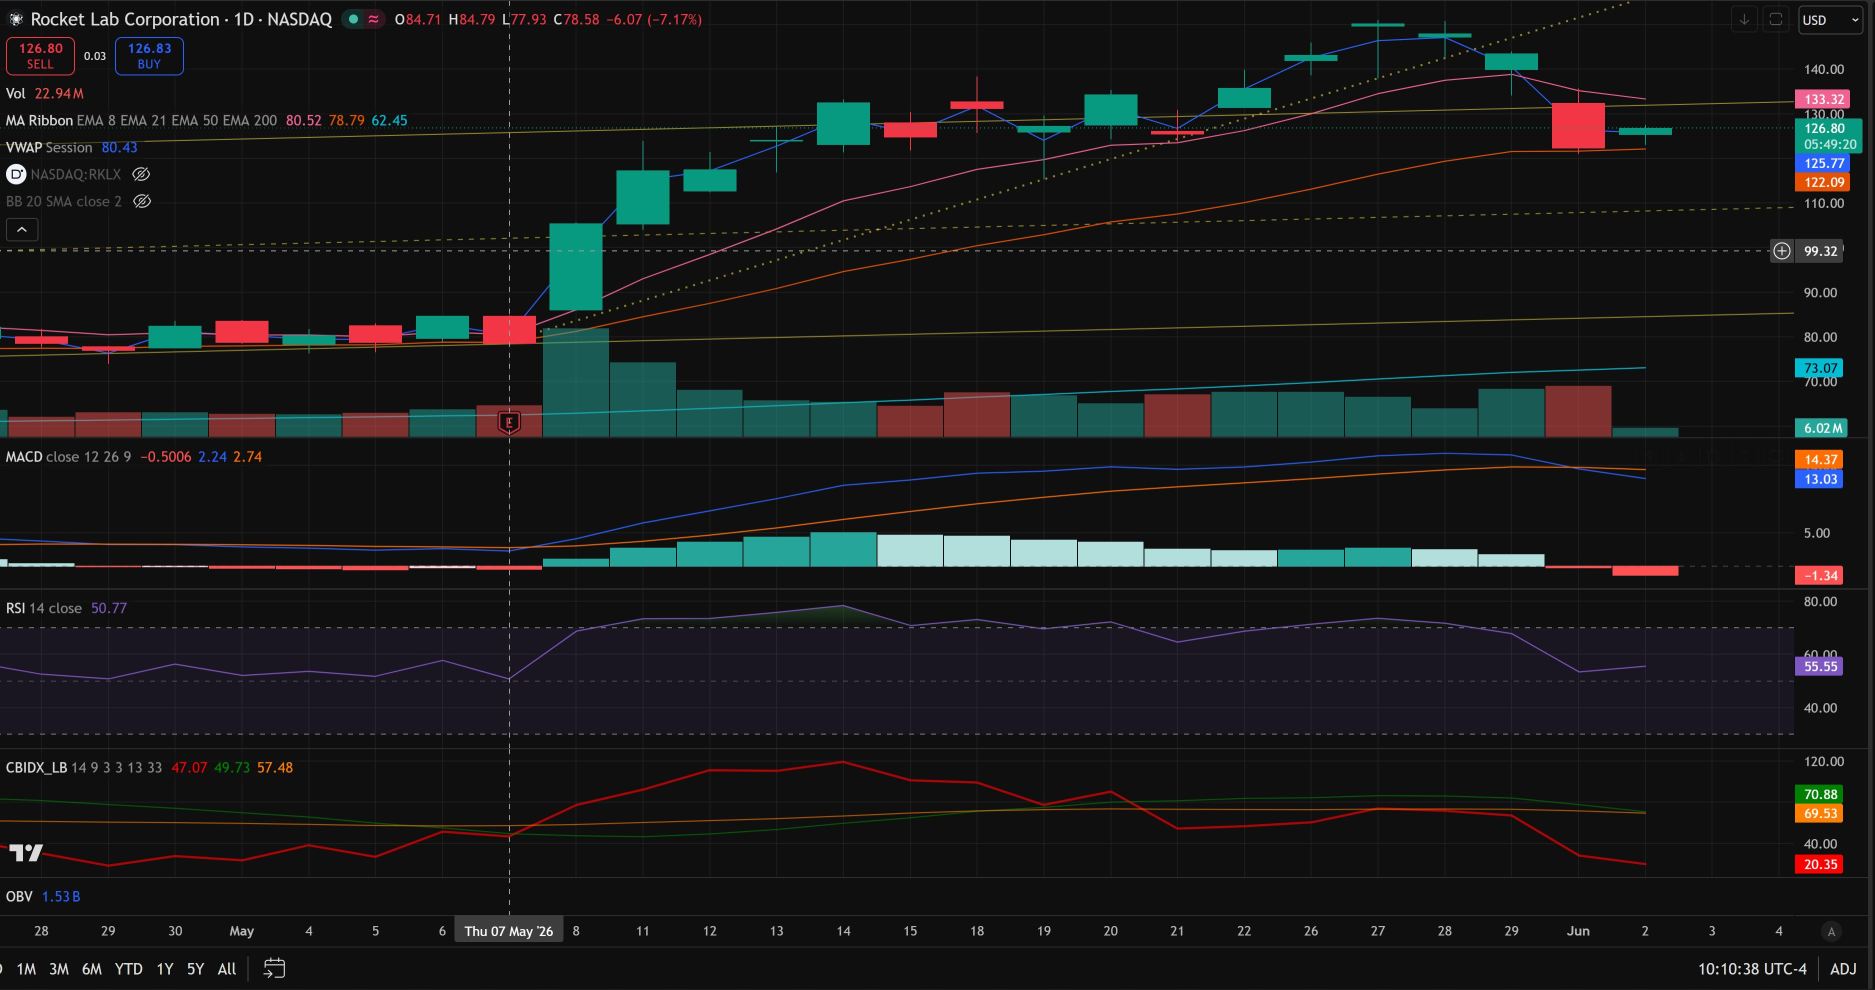Screen dimensions: 1875x990
Task: Click the pink data mode indicator icon
Action: (374, 19)
